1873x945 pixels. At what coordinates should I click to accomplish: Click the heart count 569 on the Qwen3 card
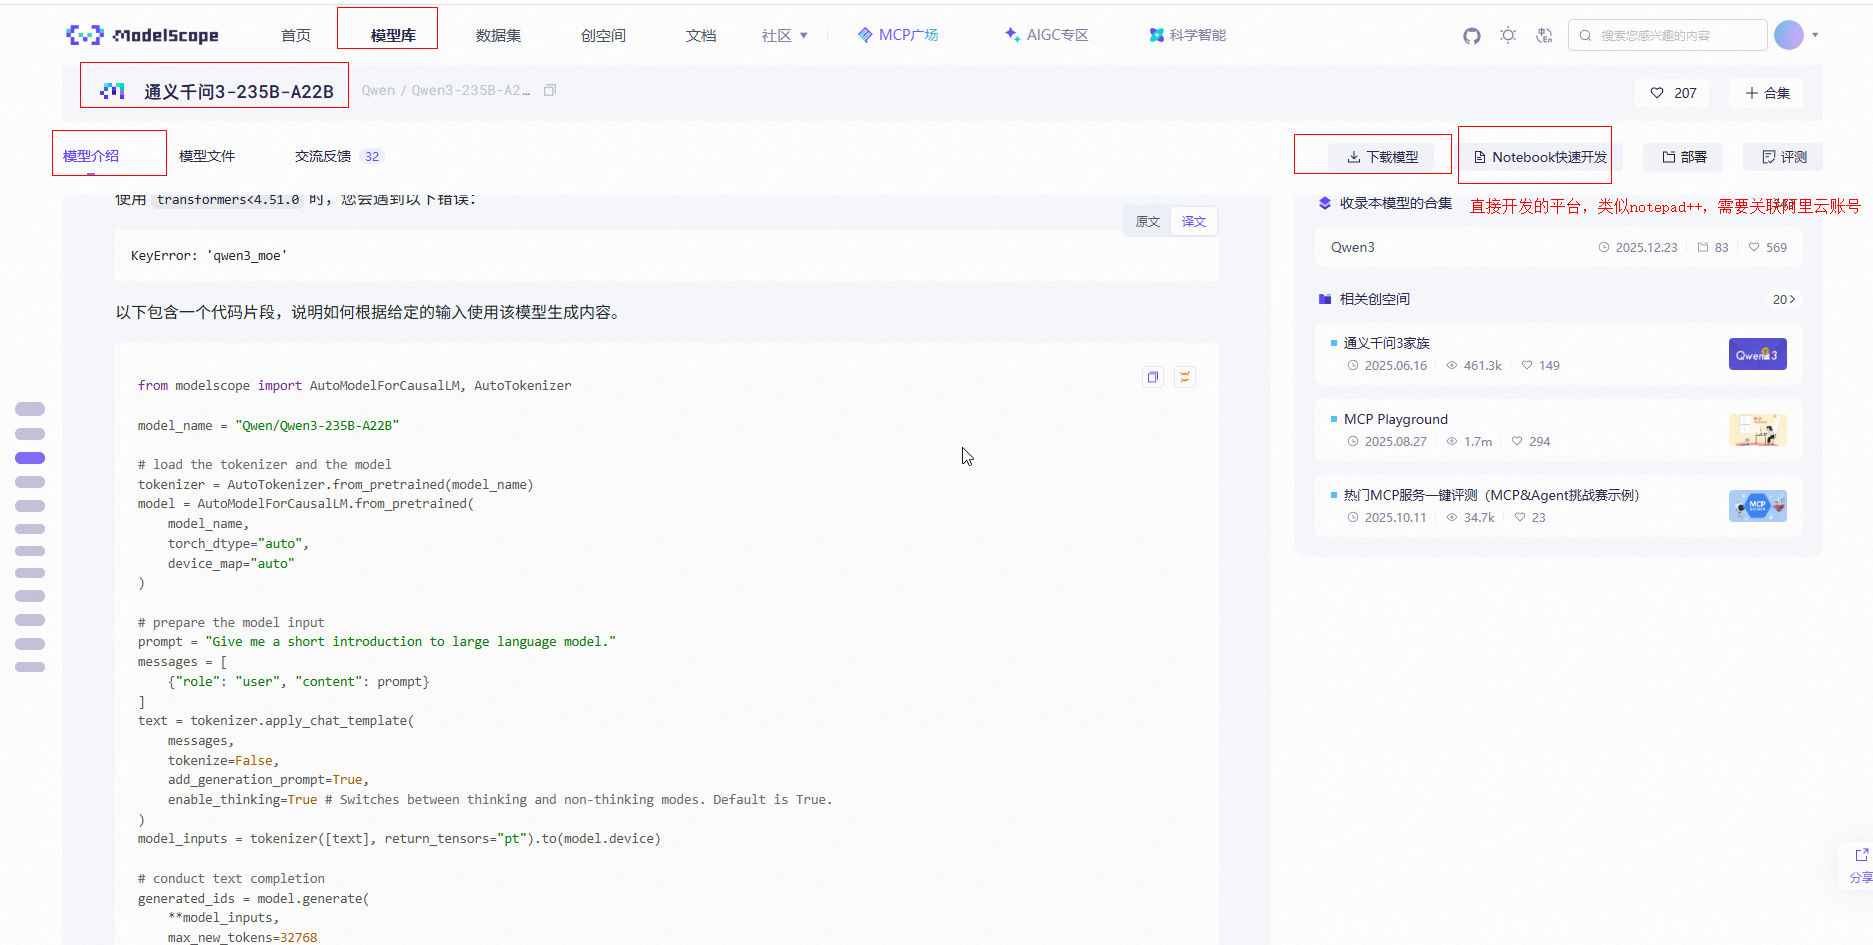[x=1768, y=247]
